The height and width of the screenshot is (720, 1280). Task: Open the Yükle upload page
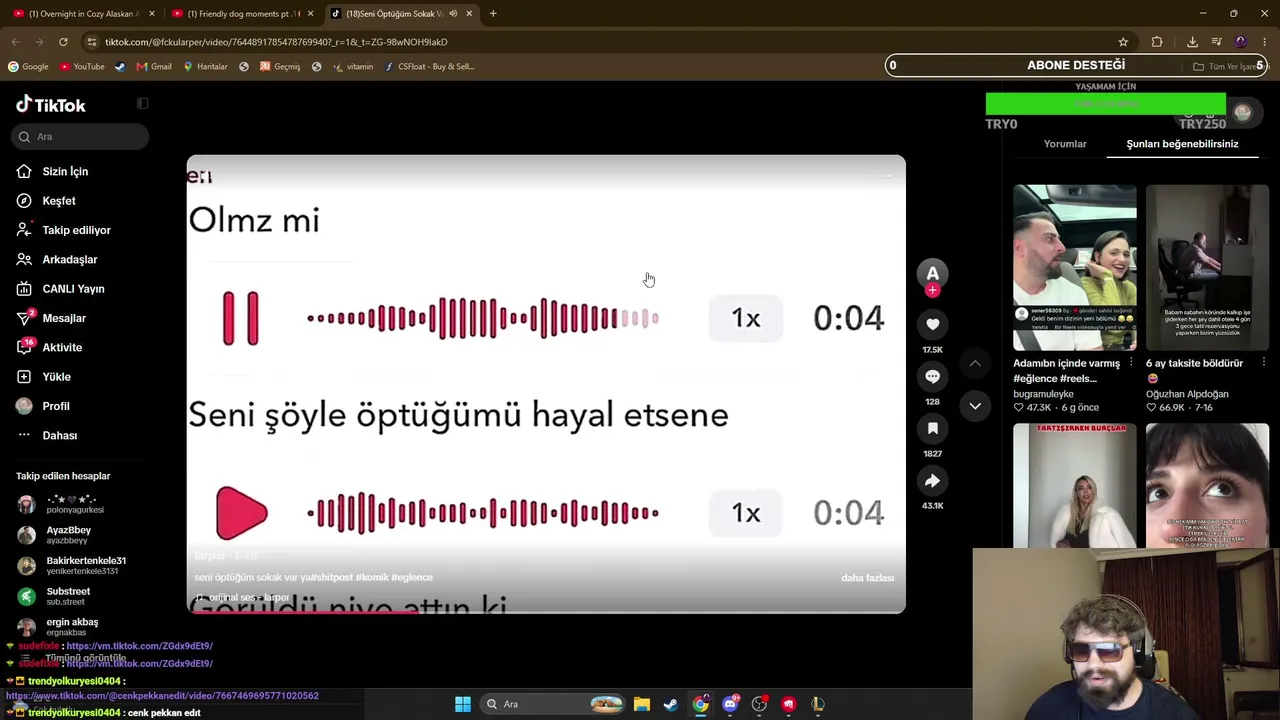click(56, 377)
